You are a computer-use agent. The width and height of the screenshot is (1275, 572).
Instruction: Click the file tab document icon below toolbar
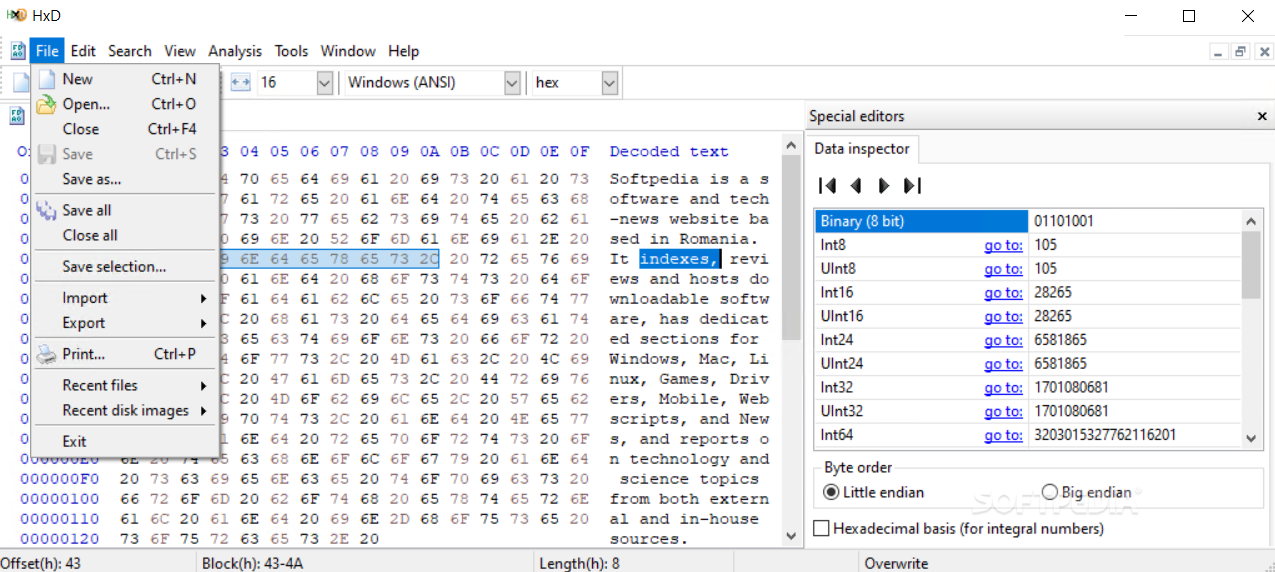point(17,116)
